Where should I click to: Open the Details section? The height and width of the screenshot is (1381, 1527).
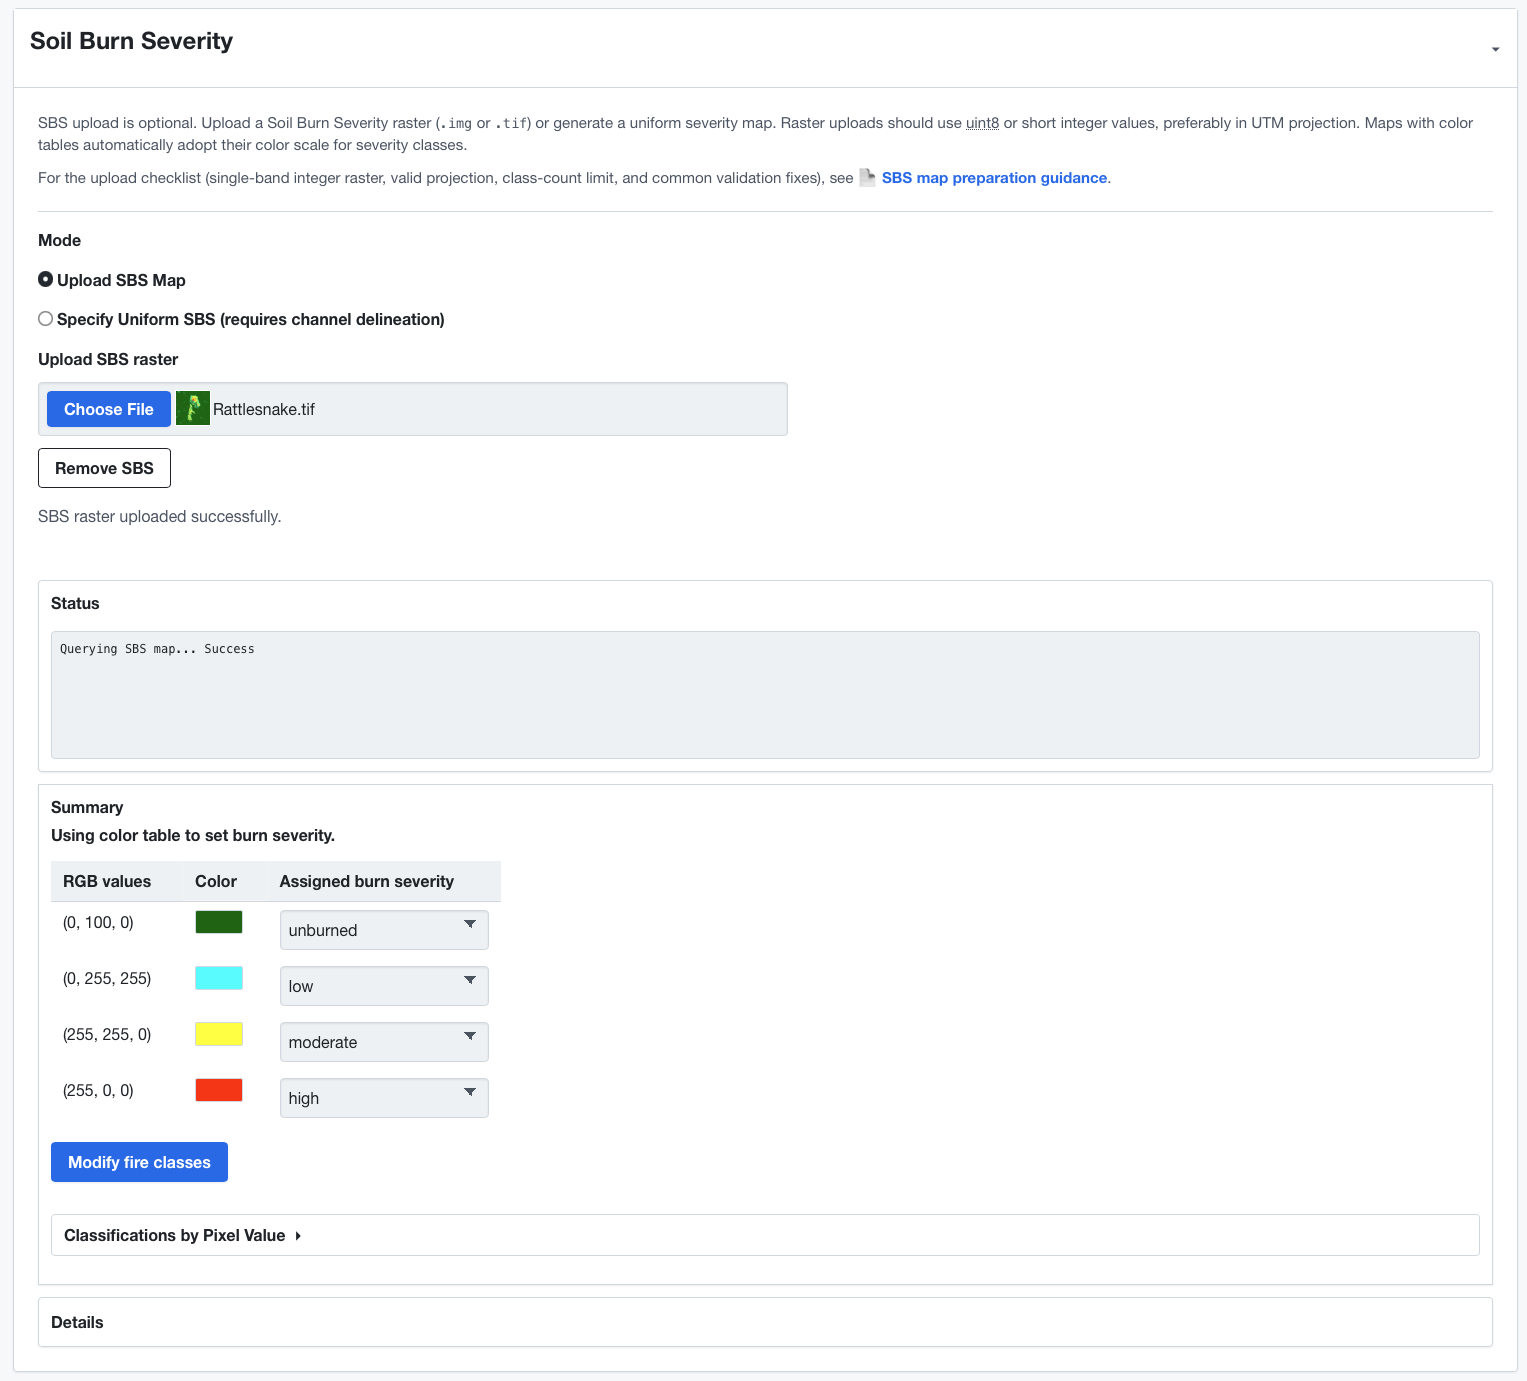[x=77, y=1322]
